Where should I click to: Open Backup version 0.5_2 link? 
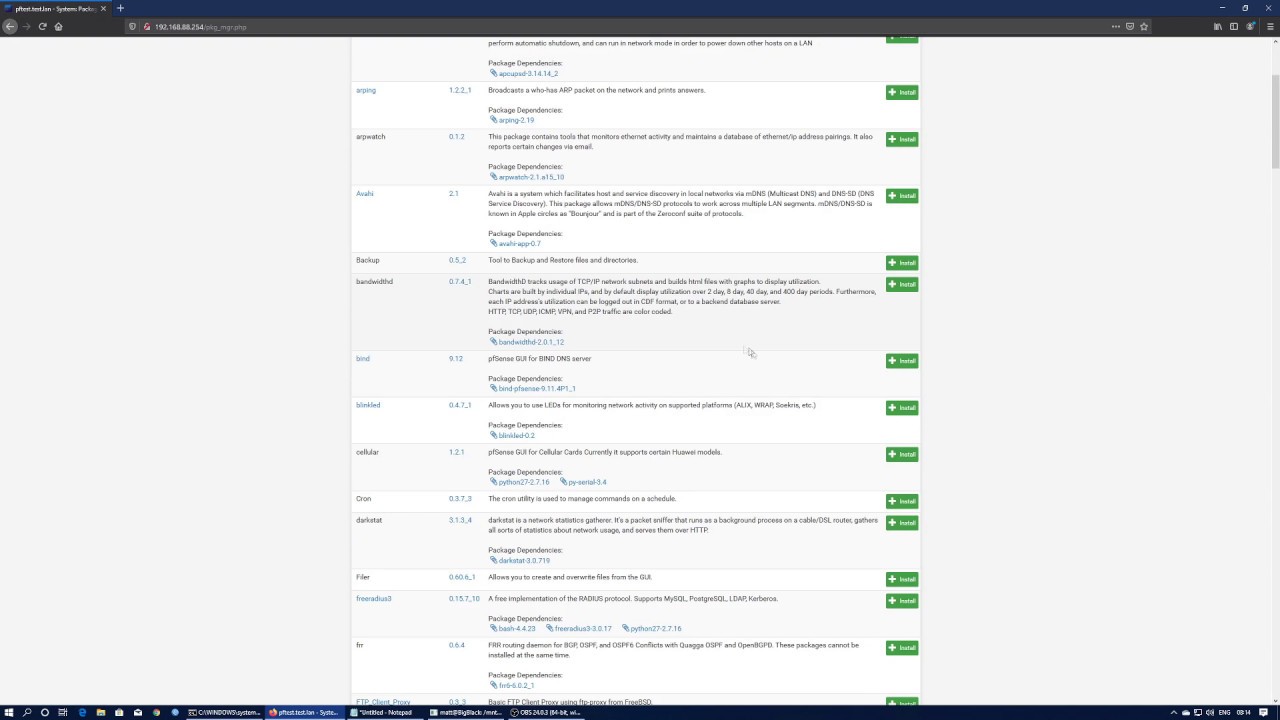[458, 260]
